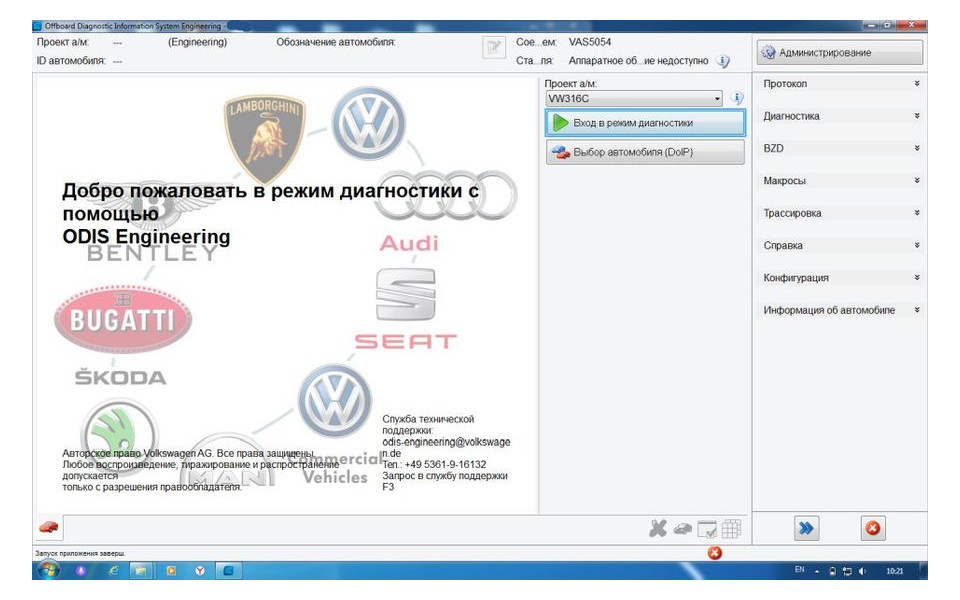Click VAS5054 connection value
Screen dimensions: 960x600
tap(590, 42)
